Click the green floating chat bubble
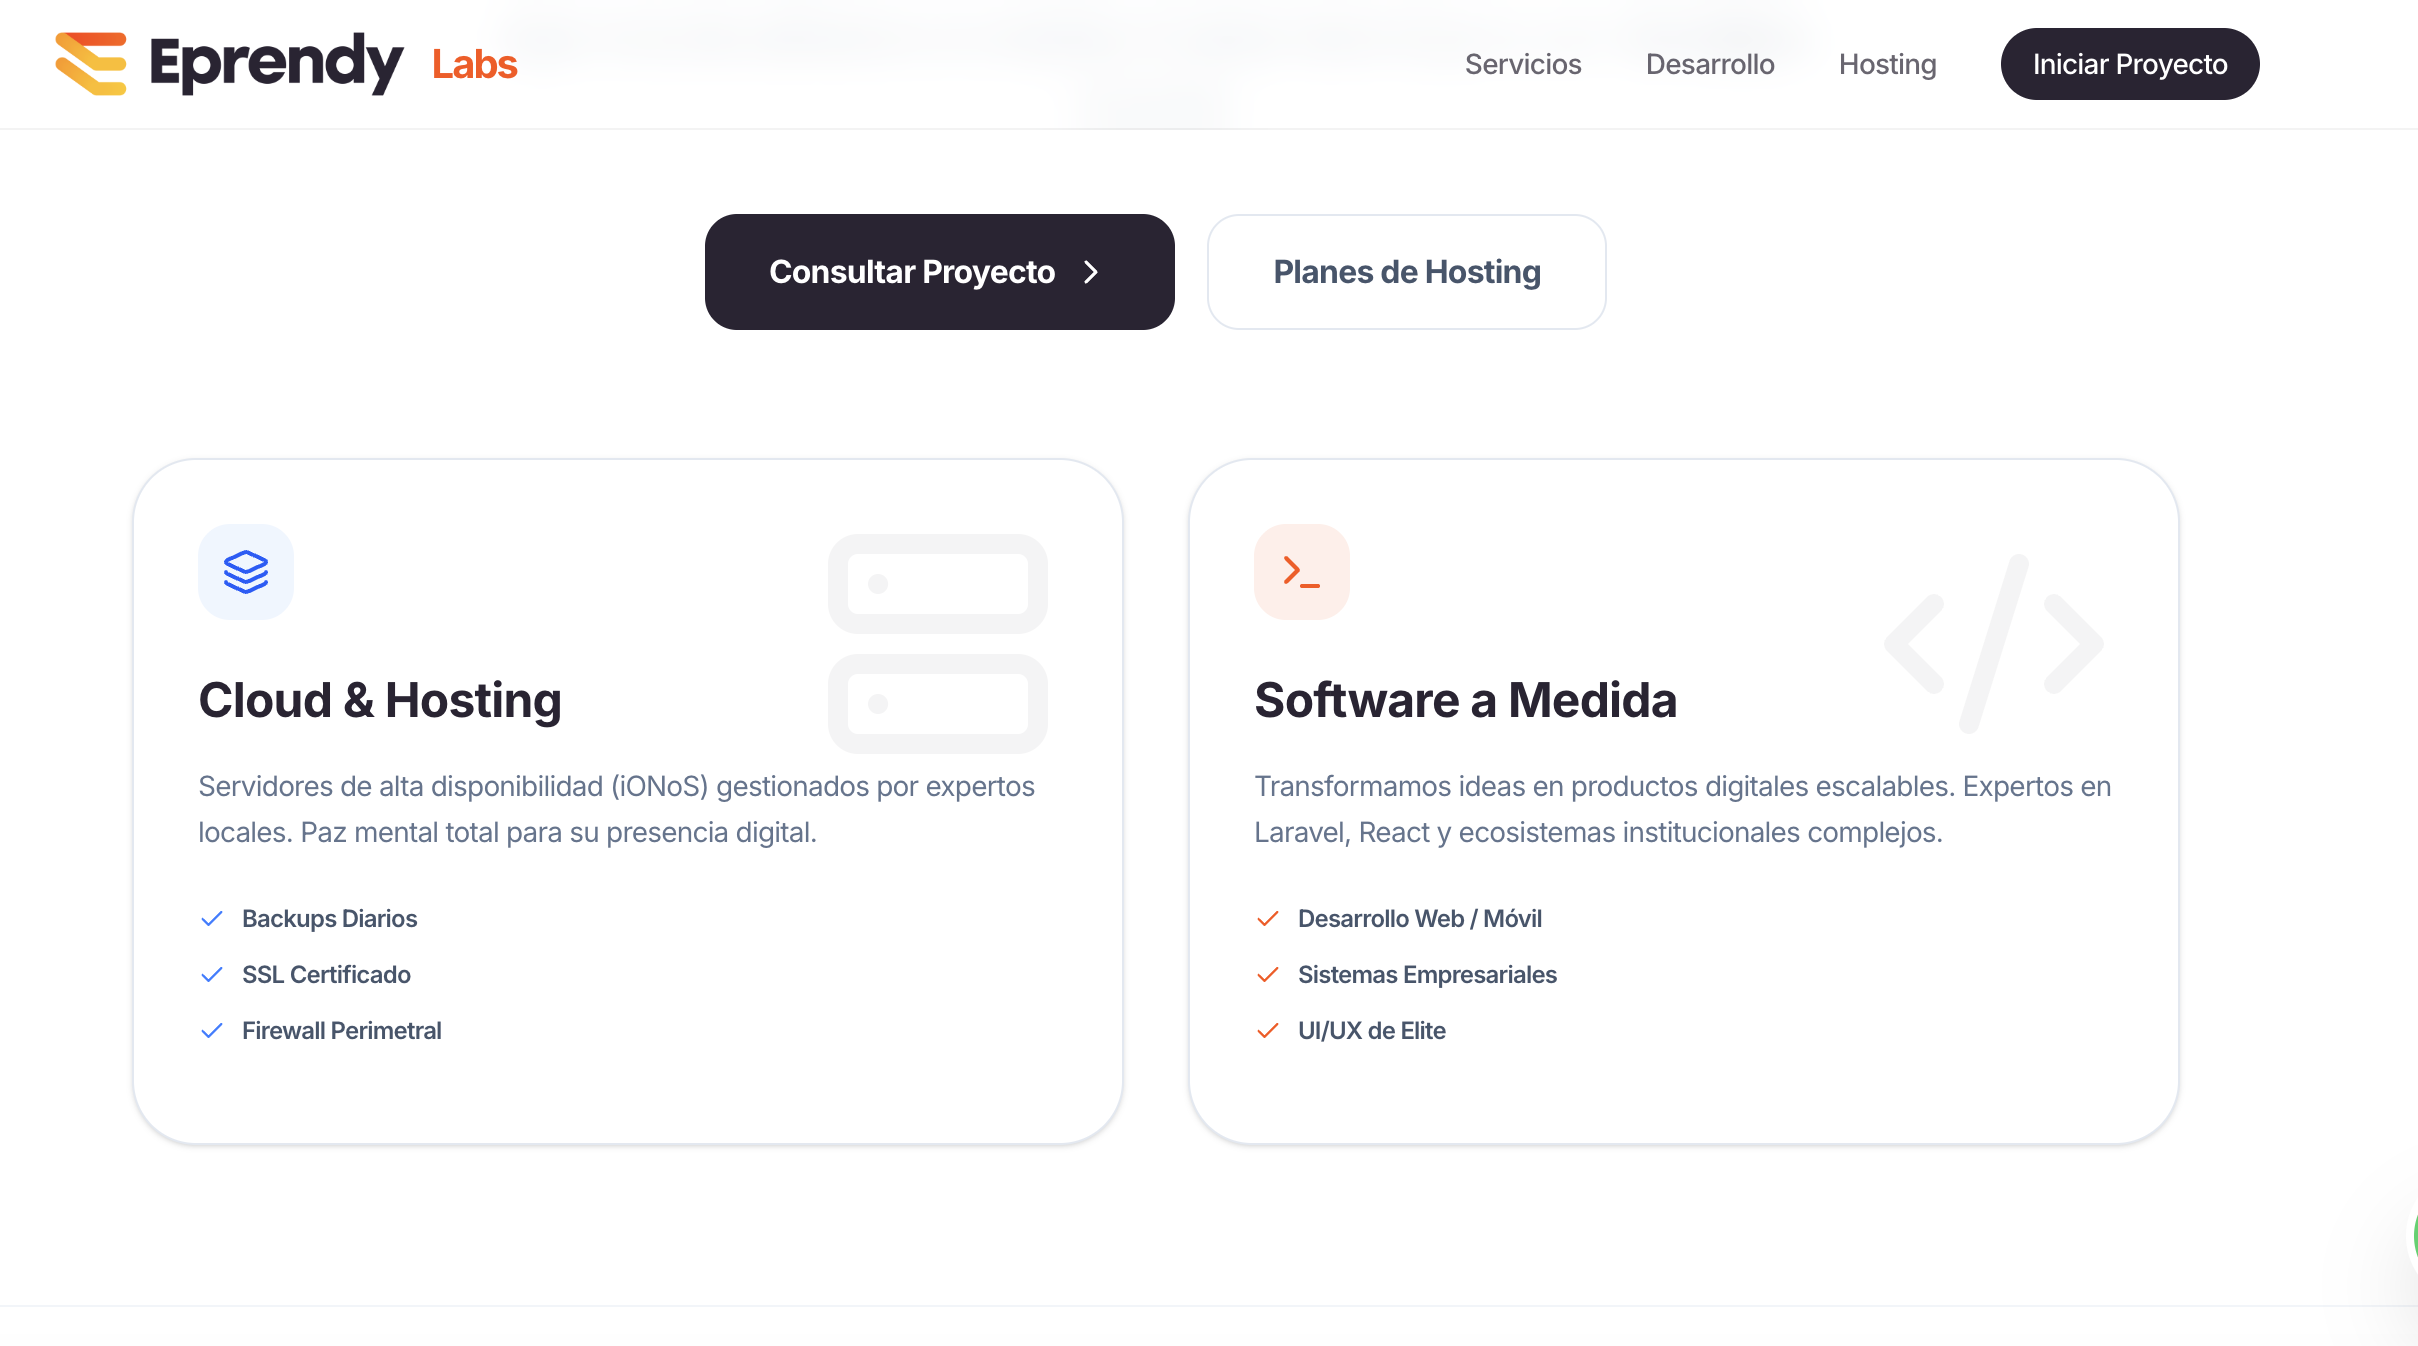This screenshot has width=2418, height=1346. 2414,1236
